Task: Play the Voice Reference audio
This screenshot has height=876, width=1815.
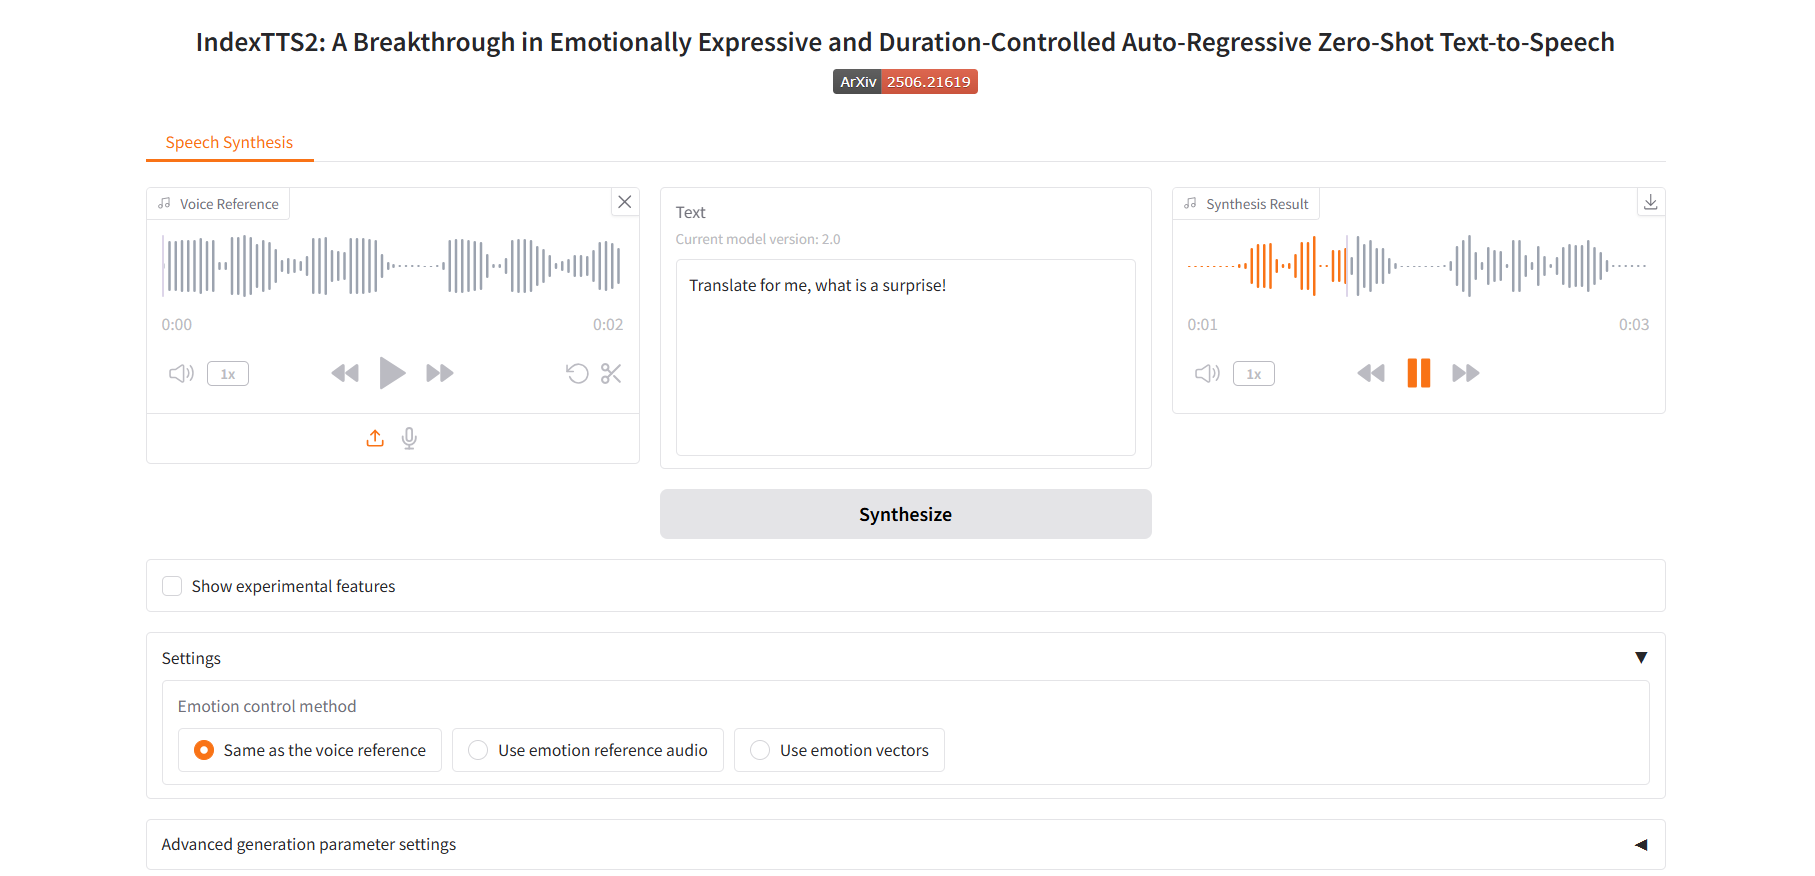Action: (x=392, y=373)
